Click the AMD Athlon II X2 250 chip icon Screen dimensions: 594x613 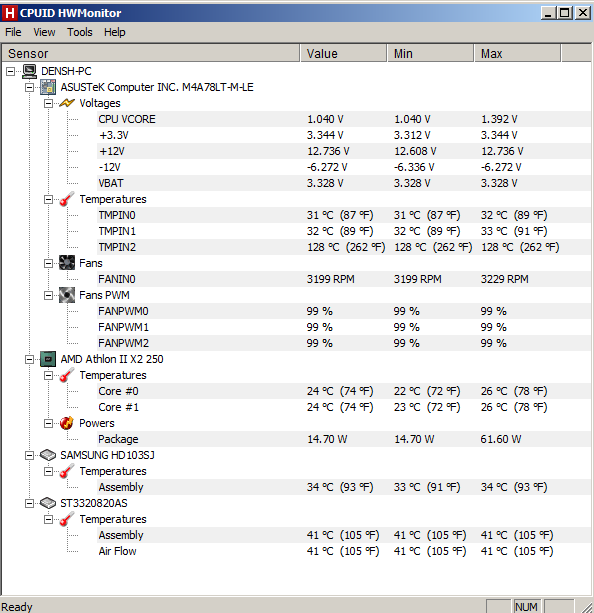[48, 359]
